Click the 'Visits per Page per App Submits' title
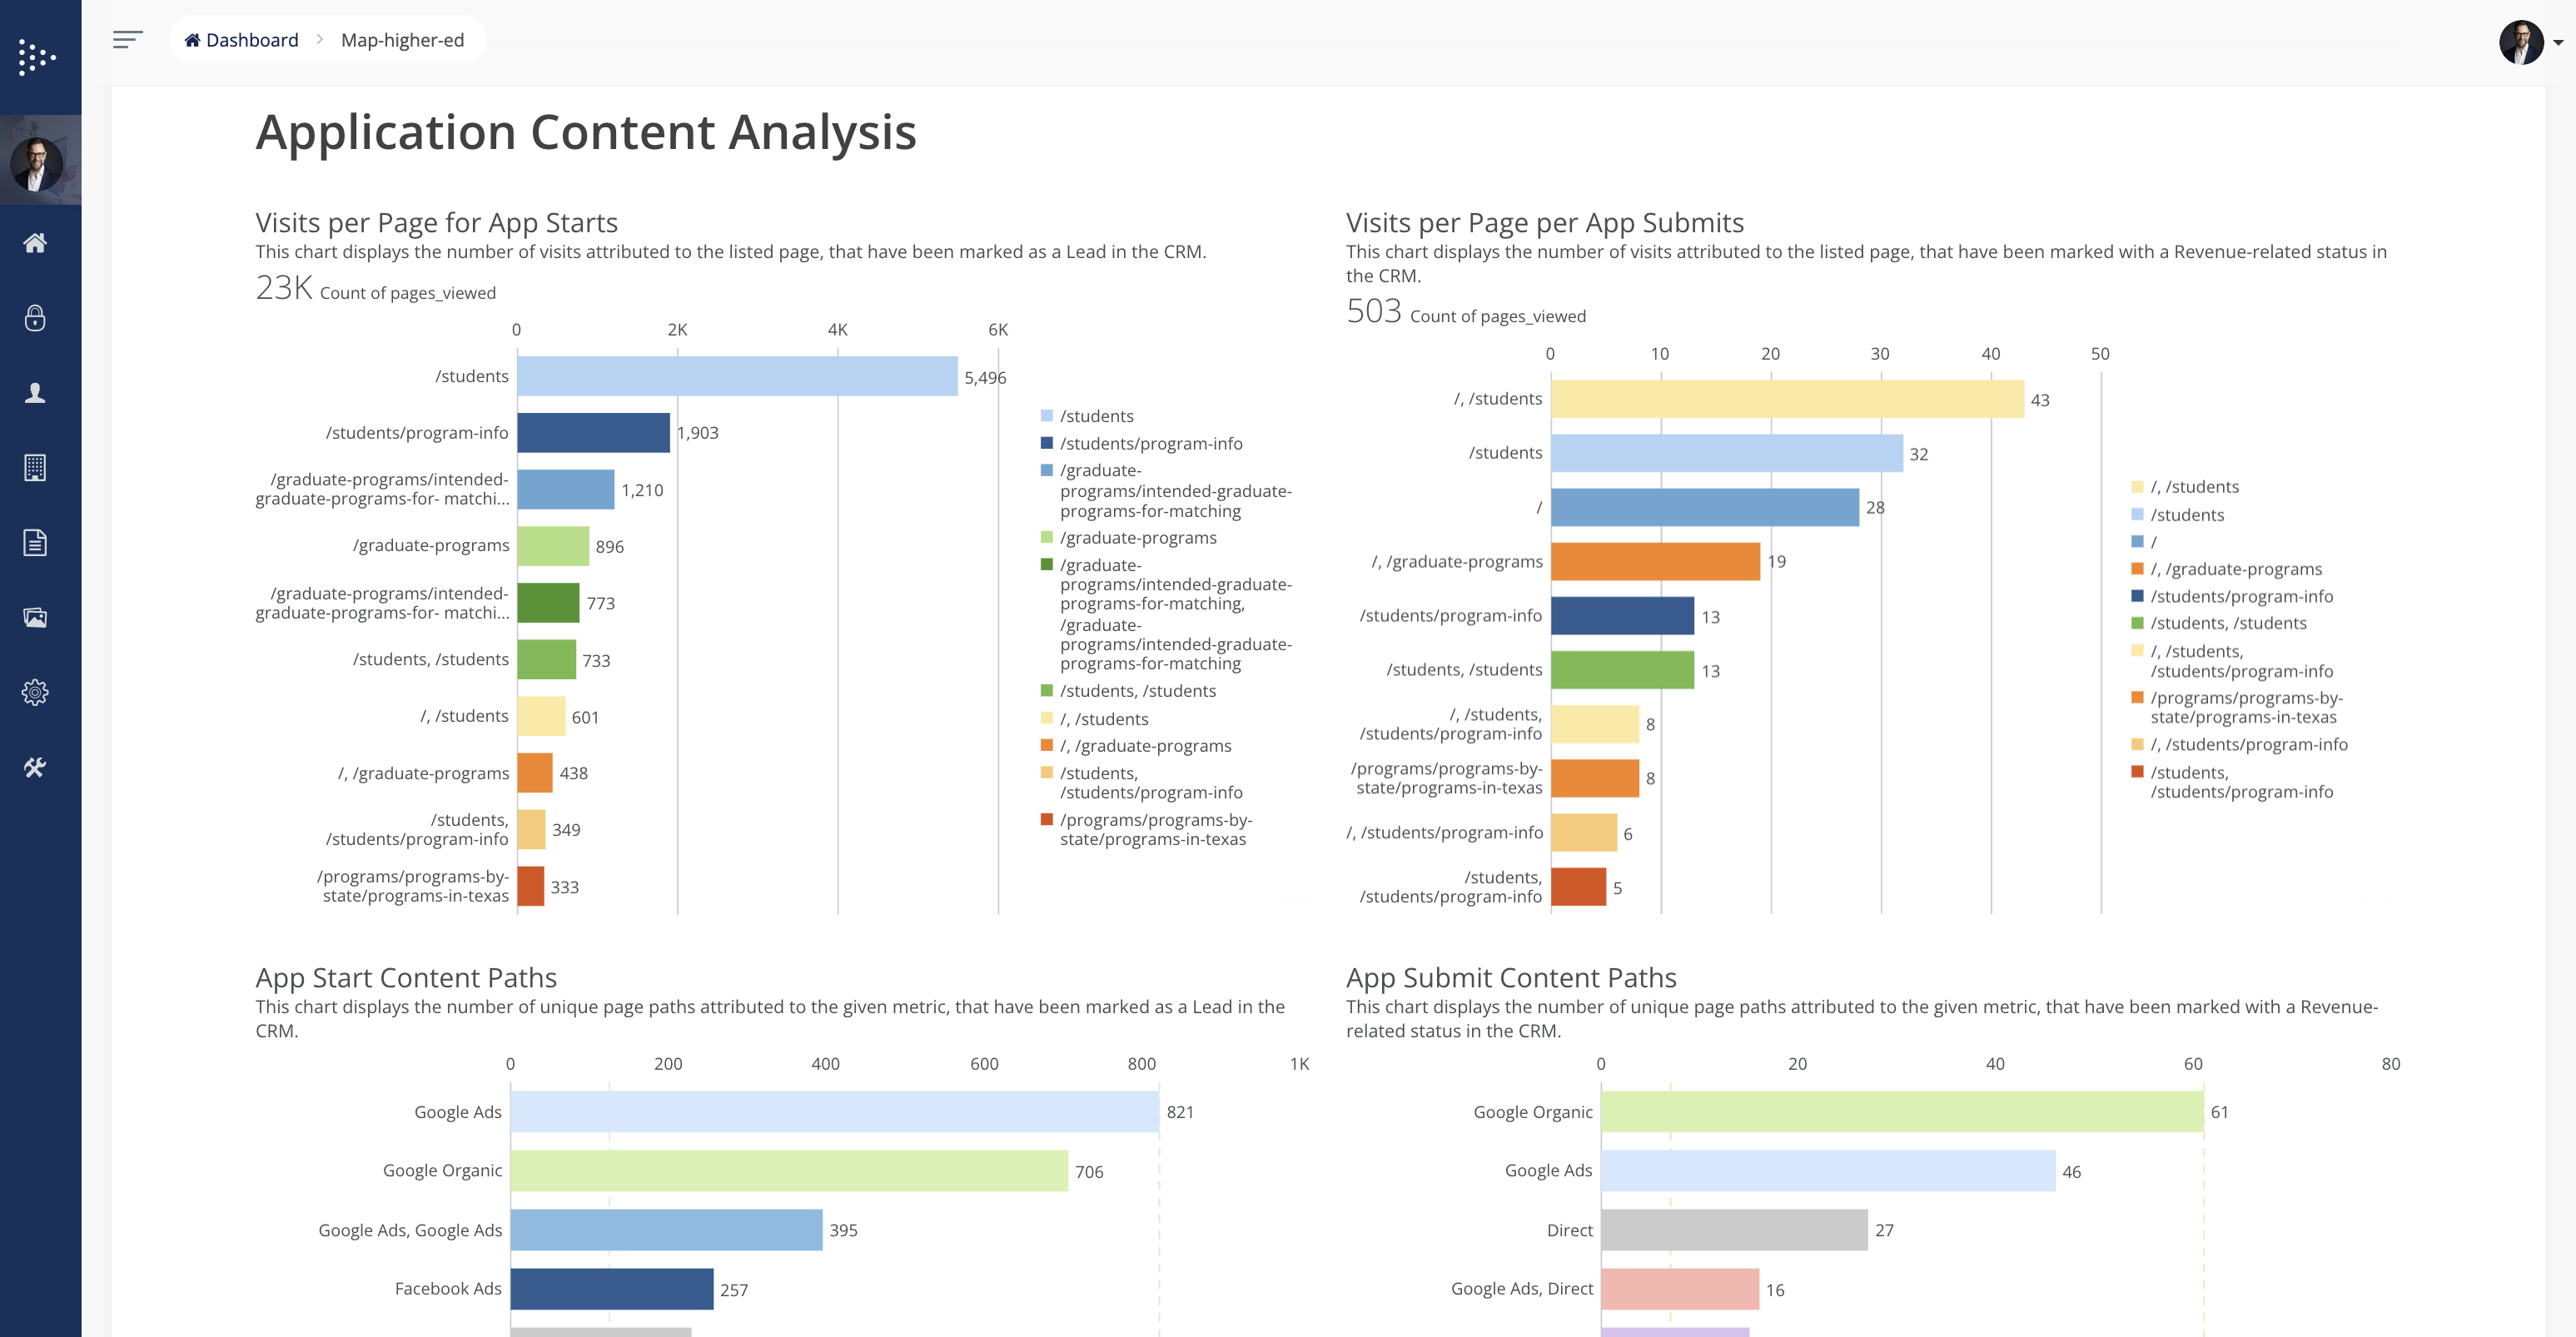The image size is (2576, 1337). (1545, 222)
